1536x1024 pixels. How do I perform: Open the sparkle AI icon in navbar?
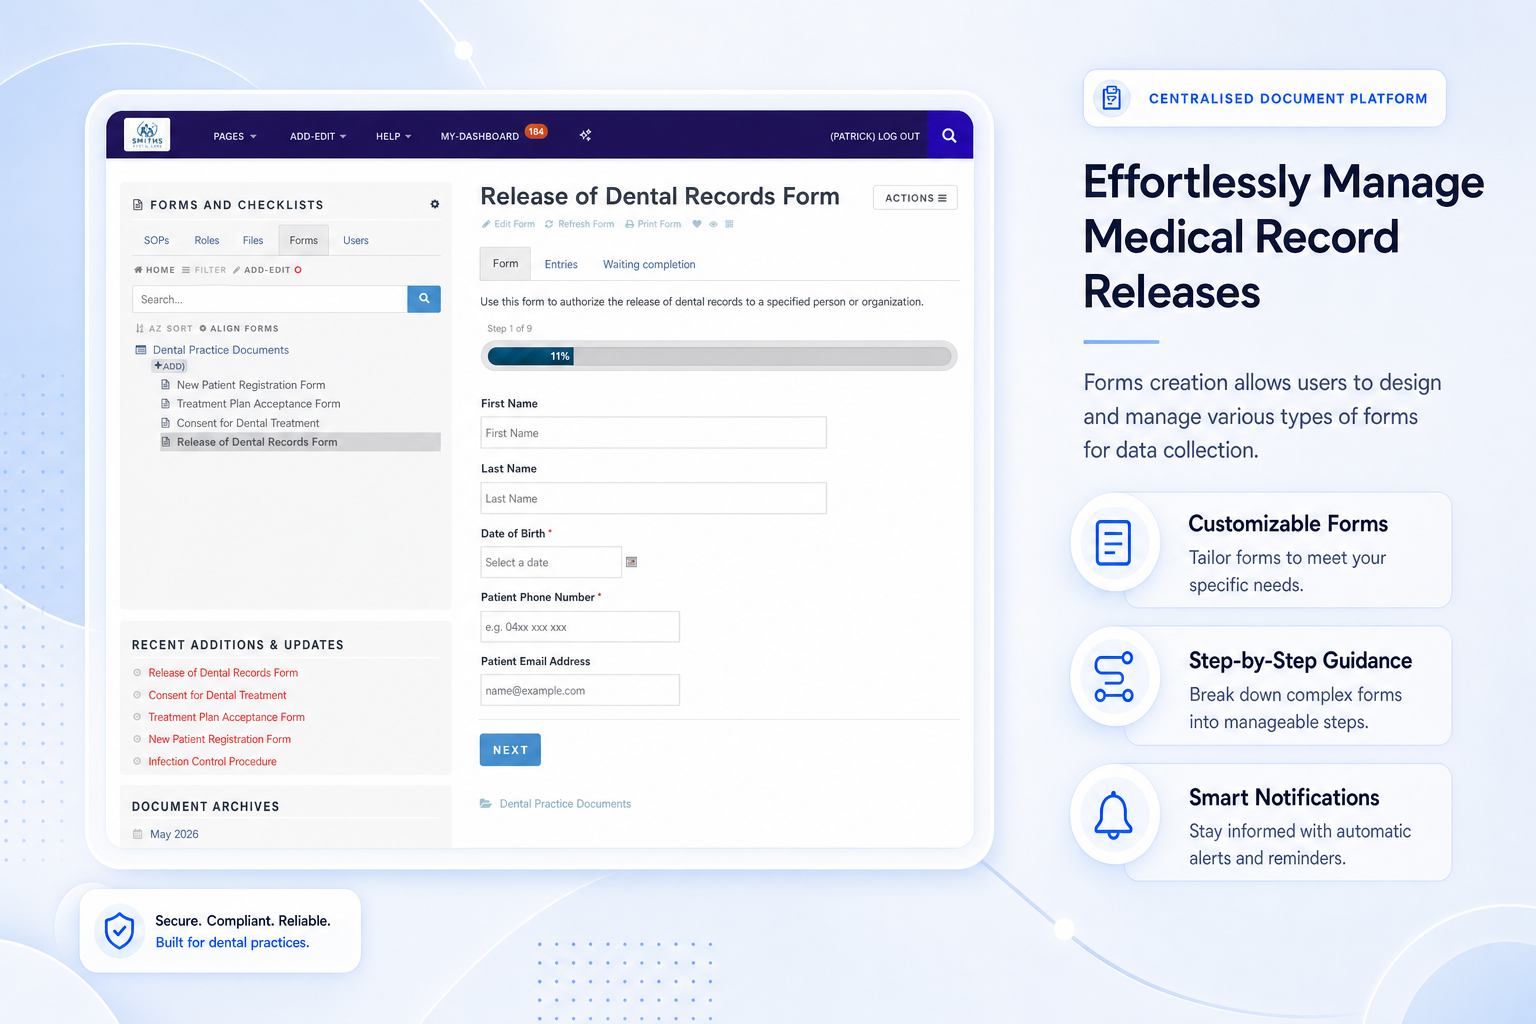tap(586, 135)
